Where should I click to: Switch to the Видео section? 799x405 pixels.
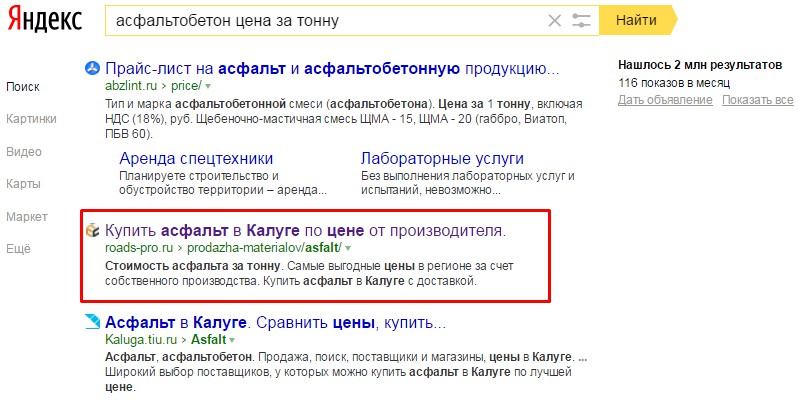(24, 152)
